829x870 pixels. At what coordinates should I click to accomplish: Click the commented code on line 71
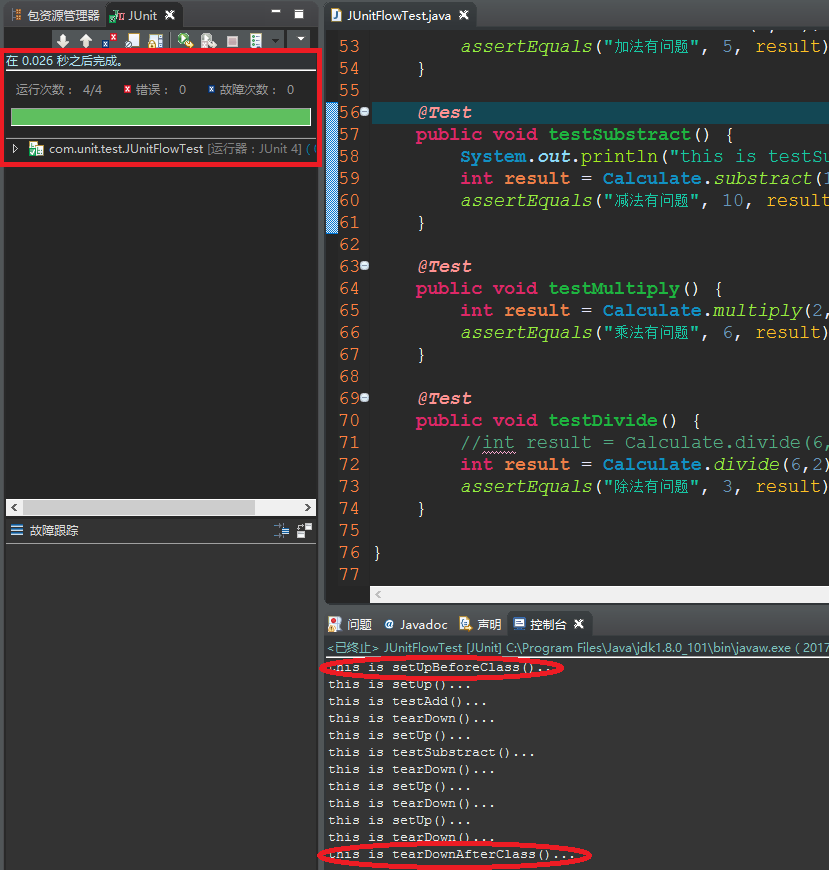[x=644, y=442]
